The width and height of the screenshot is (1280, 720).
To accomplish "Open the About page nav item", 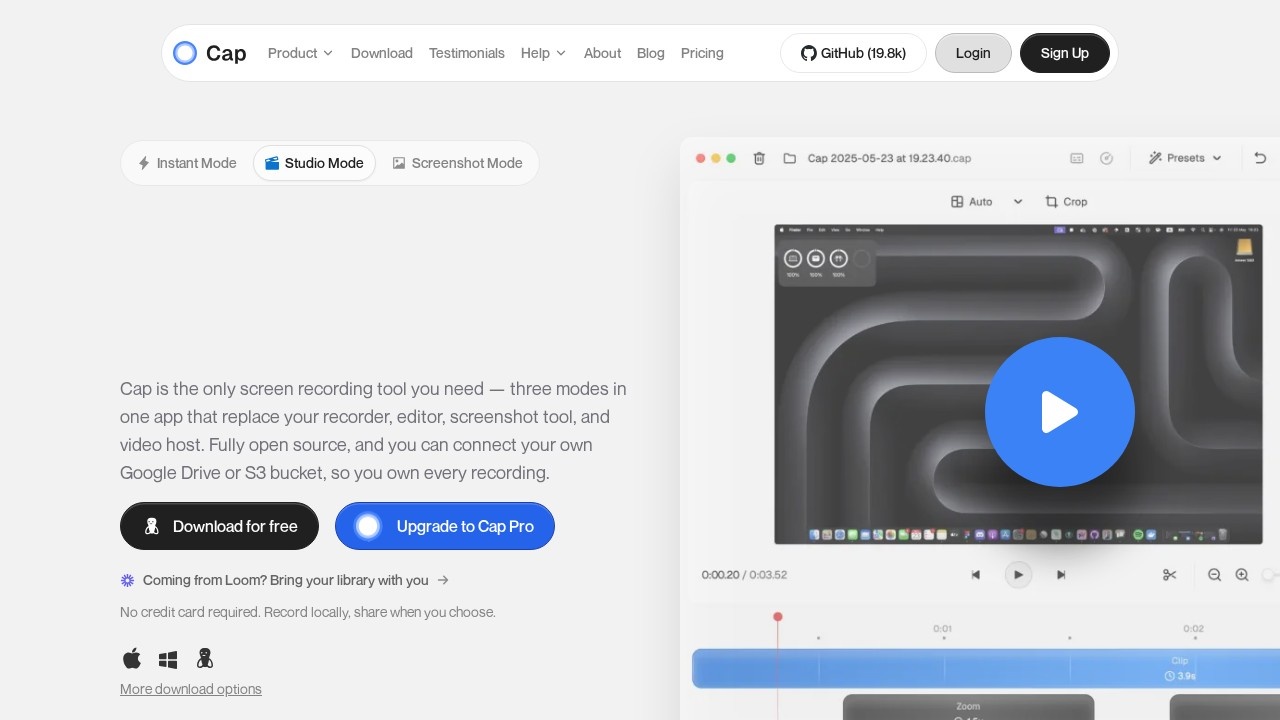I will 602,53.
